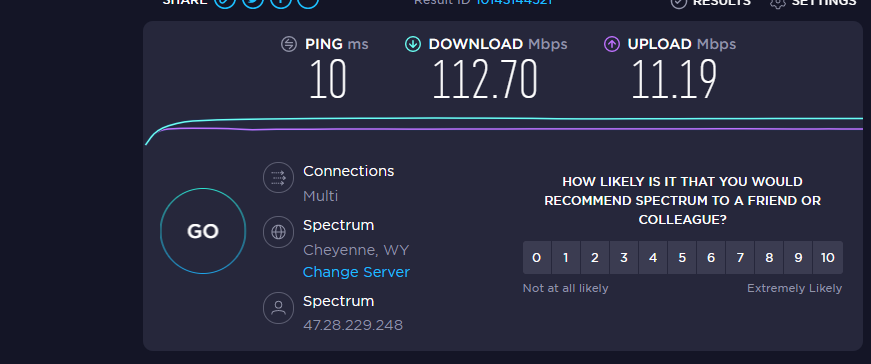Click the user profile ISP icon

coord(278,308)
